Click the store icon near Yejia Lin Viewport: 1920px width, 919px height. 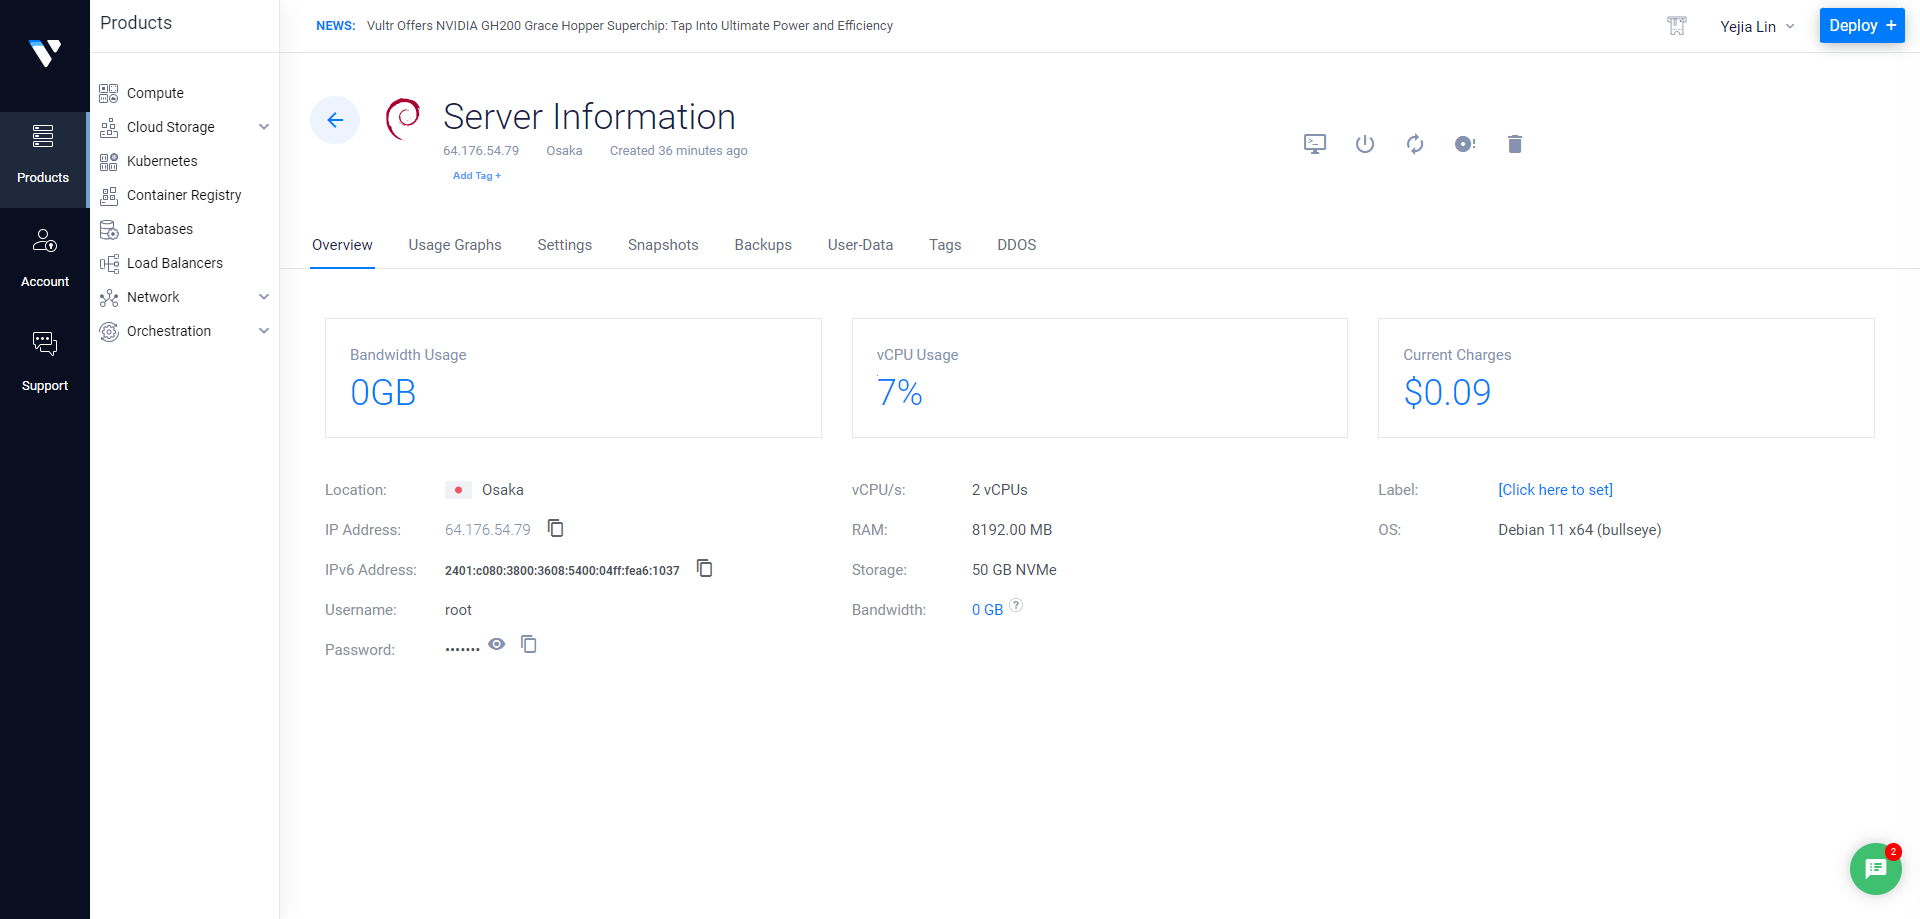click(1677, 26)
